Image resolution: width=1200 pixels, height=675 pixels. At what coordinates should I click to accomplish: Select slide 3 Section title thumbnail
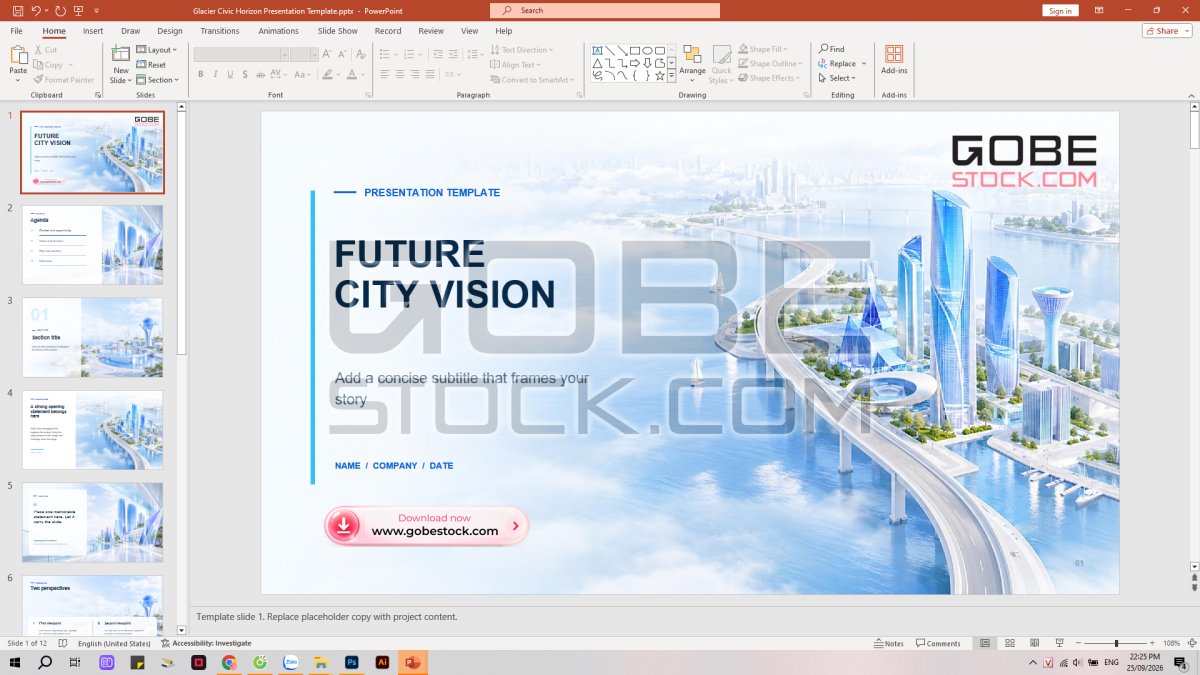[92, 337]
